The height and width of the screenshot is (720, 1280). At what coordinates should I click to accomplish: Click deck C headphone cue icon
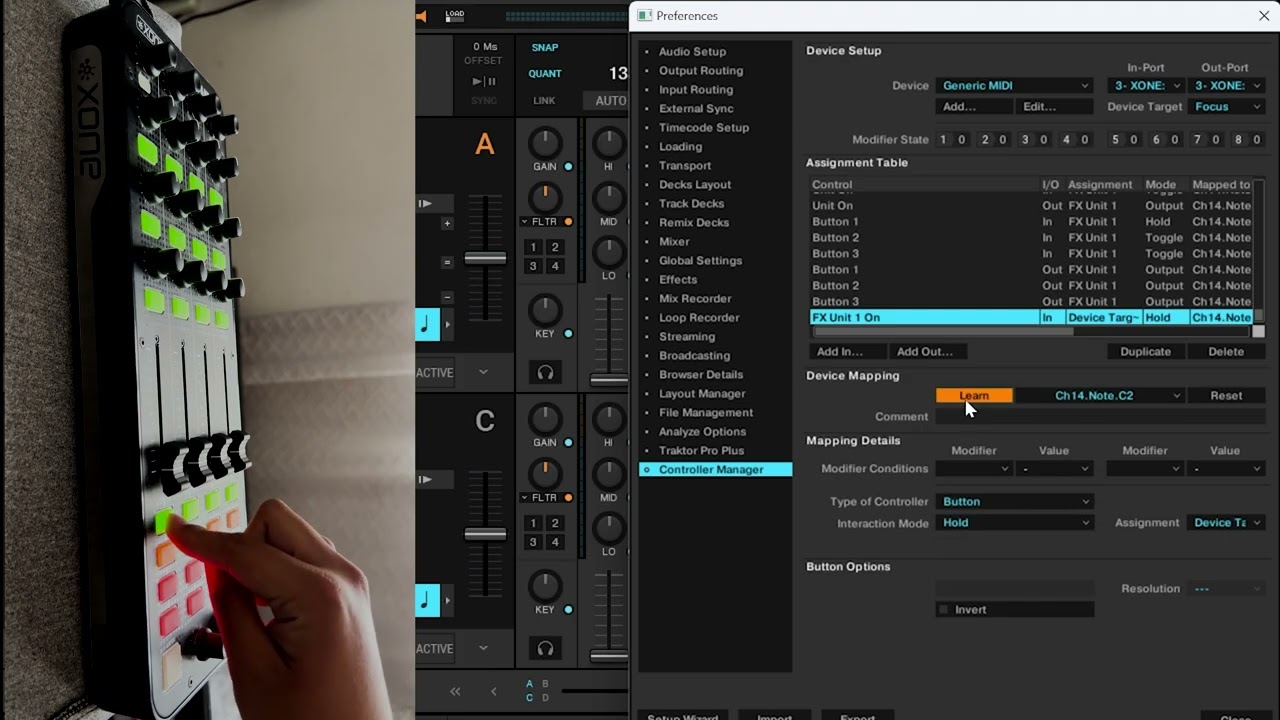pos(545,648)
